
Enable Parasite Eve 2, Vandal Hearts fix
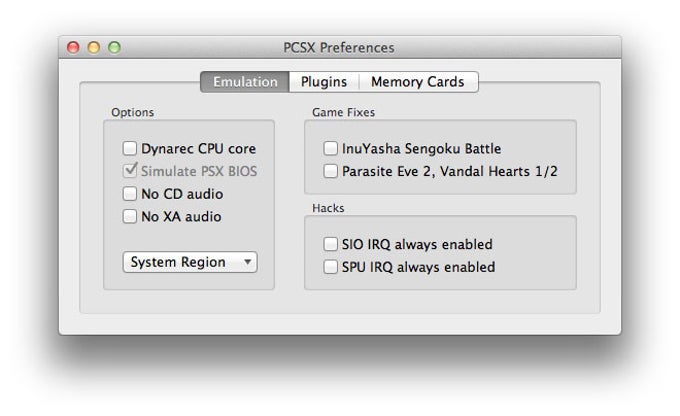[330, 171]
